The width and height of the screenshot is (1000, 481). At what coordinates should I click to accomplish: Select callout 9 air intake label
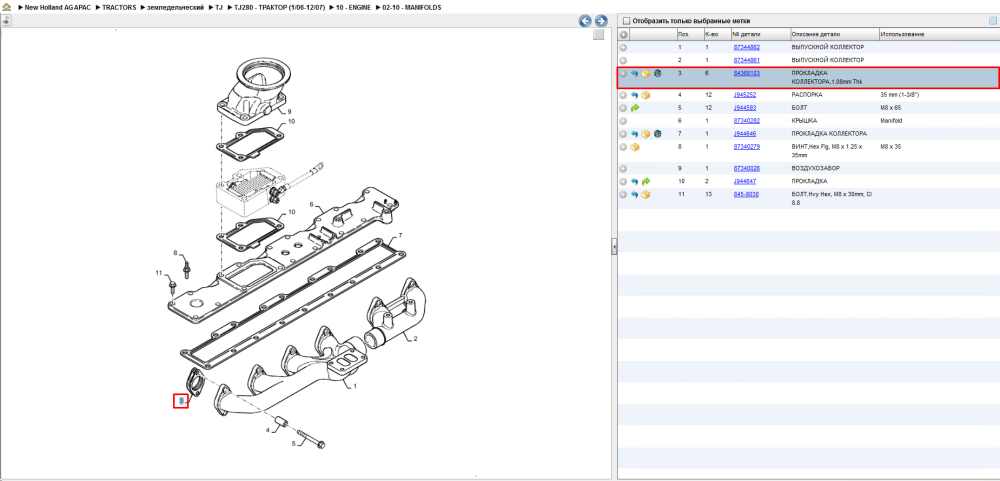[x=289, y=112]
